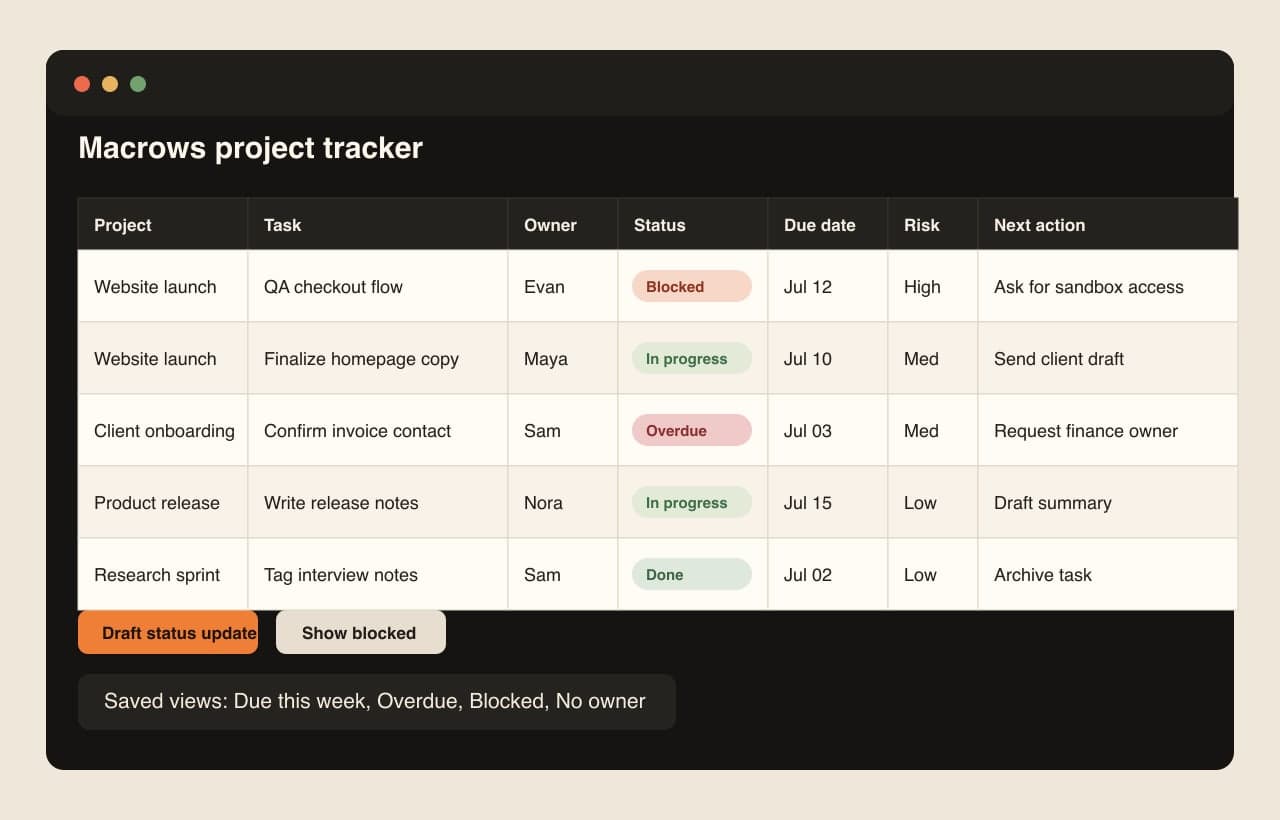Viewport: 1280px width, 820px height.
Task: Click the Macrows project tracker title
Action: pyautogui.click(x=251, y=148)
